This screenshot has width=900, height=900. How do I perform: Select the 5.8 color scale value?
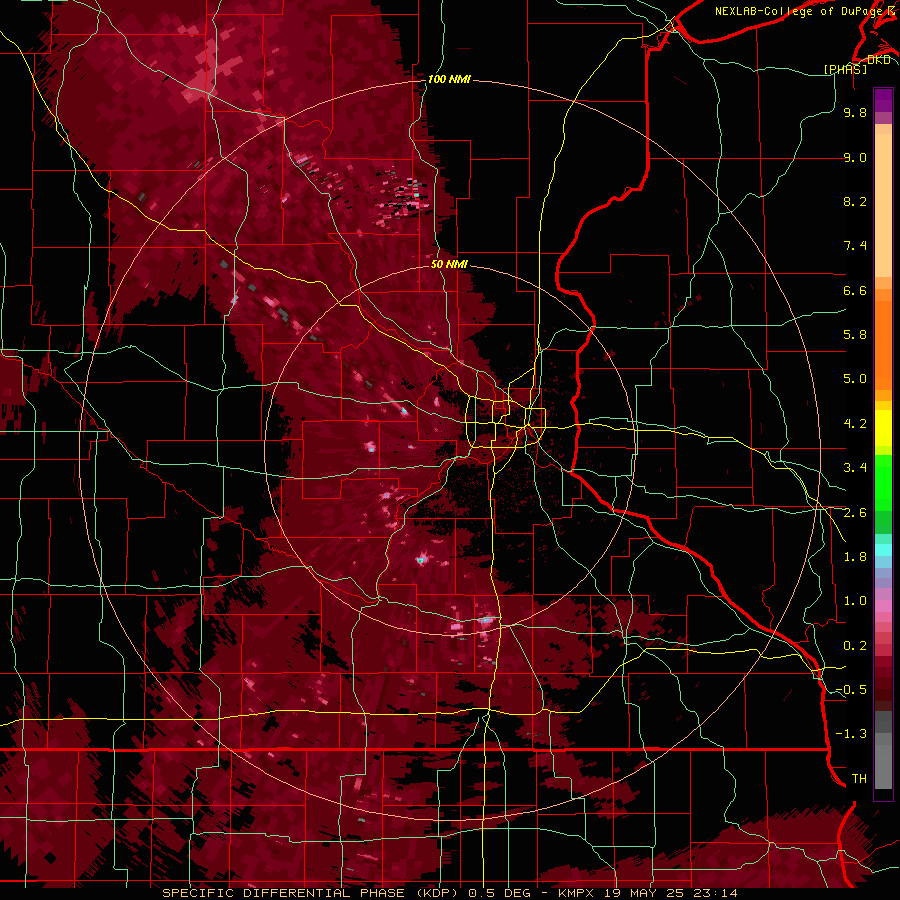pyautogui.click(x=855, y=335)
